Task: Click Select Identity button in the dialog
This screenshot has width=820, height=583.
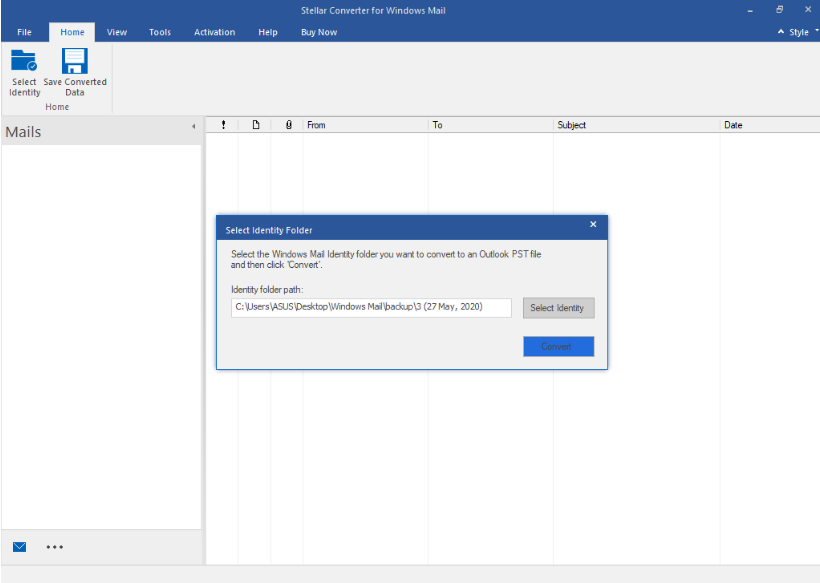Action: tap(558, 307)
